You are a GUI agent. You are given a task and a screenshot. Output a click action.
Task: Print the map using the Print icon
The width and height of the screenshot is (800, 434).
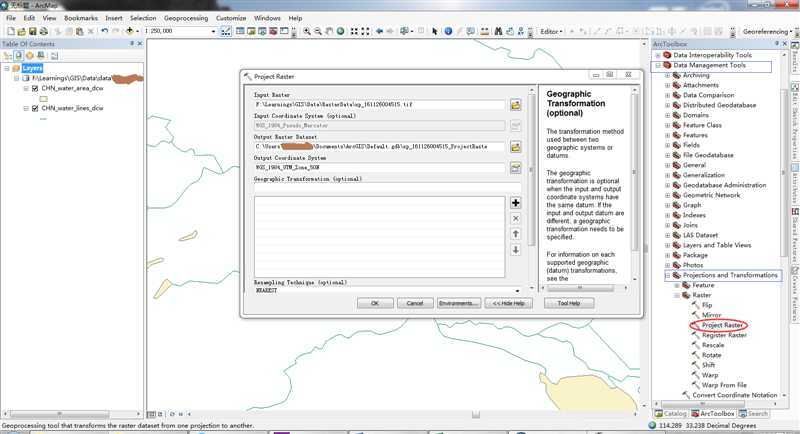pos(43,31)
